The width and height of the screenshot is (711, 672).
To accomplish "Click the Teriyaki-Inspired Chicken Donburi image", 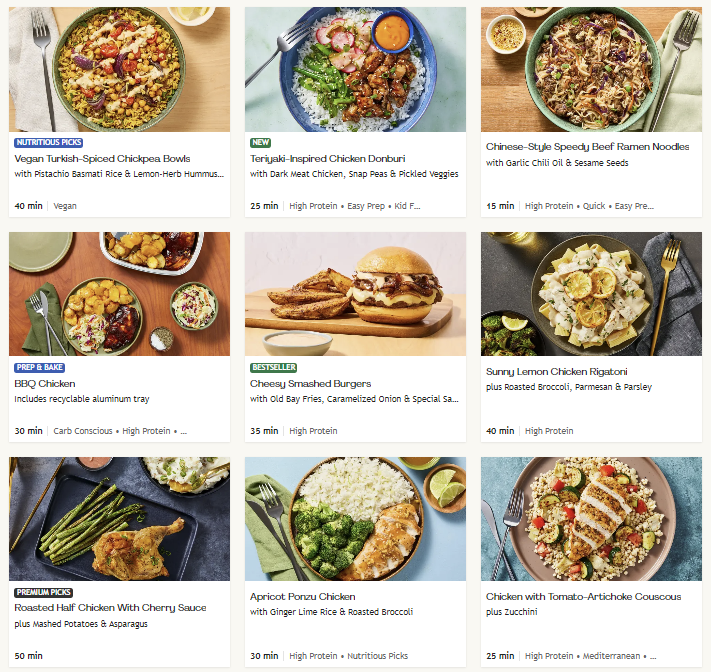I will (355, 69).
